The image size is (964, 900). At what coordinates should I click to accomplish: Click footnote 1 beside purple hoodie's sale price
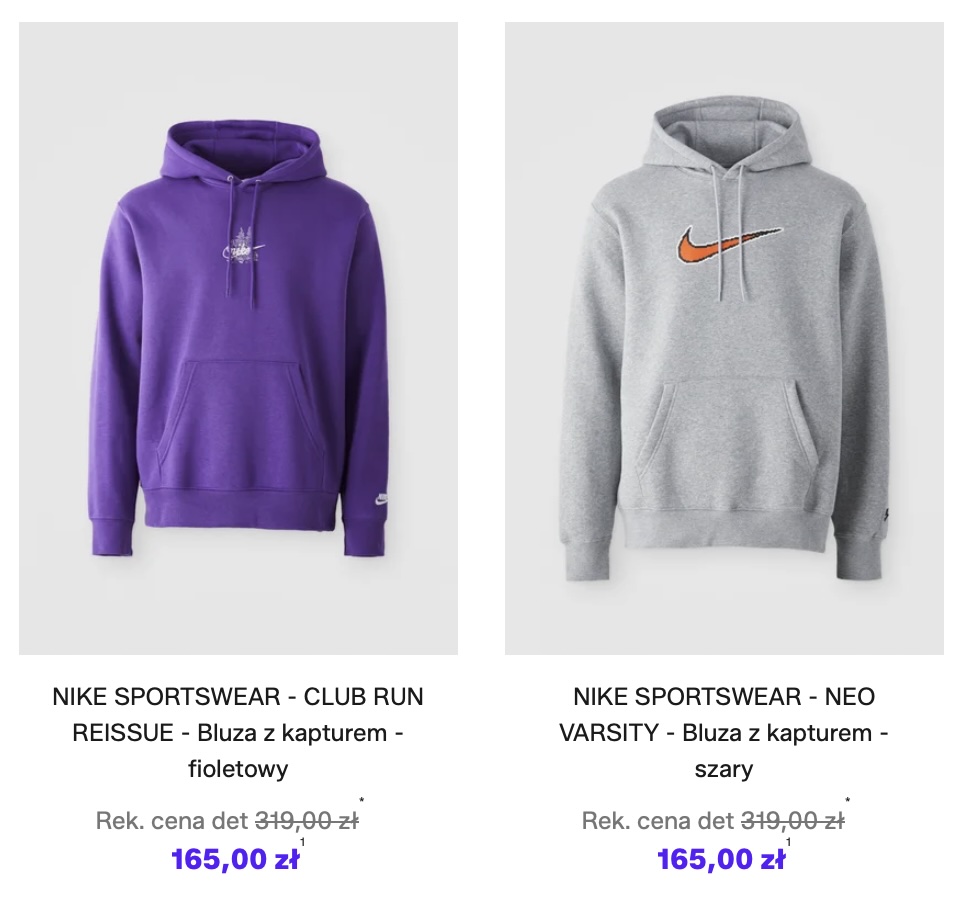(302, 843)
